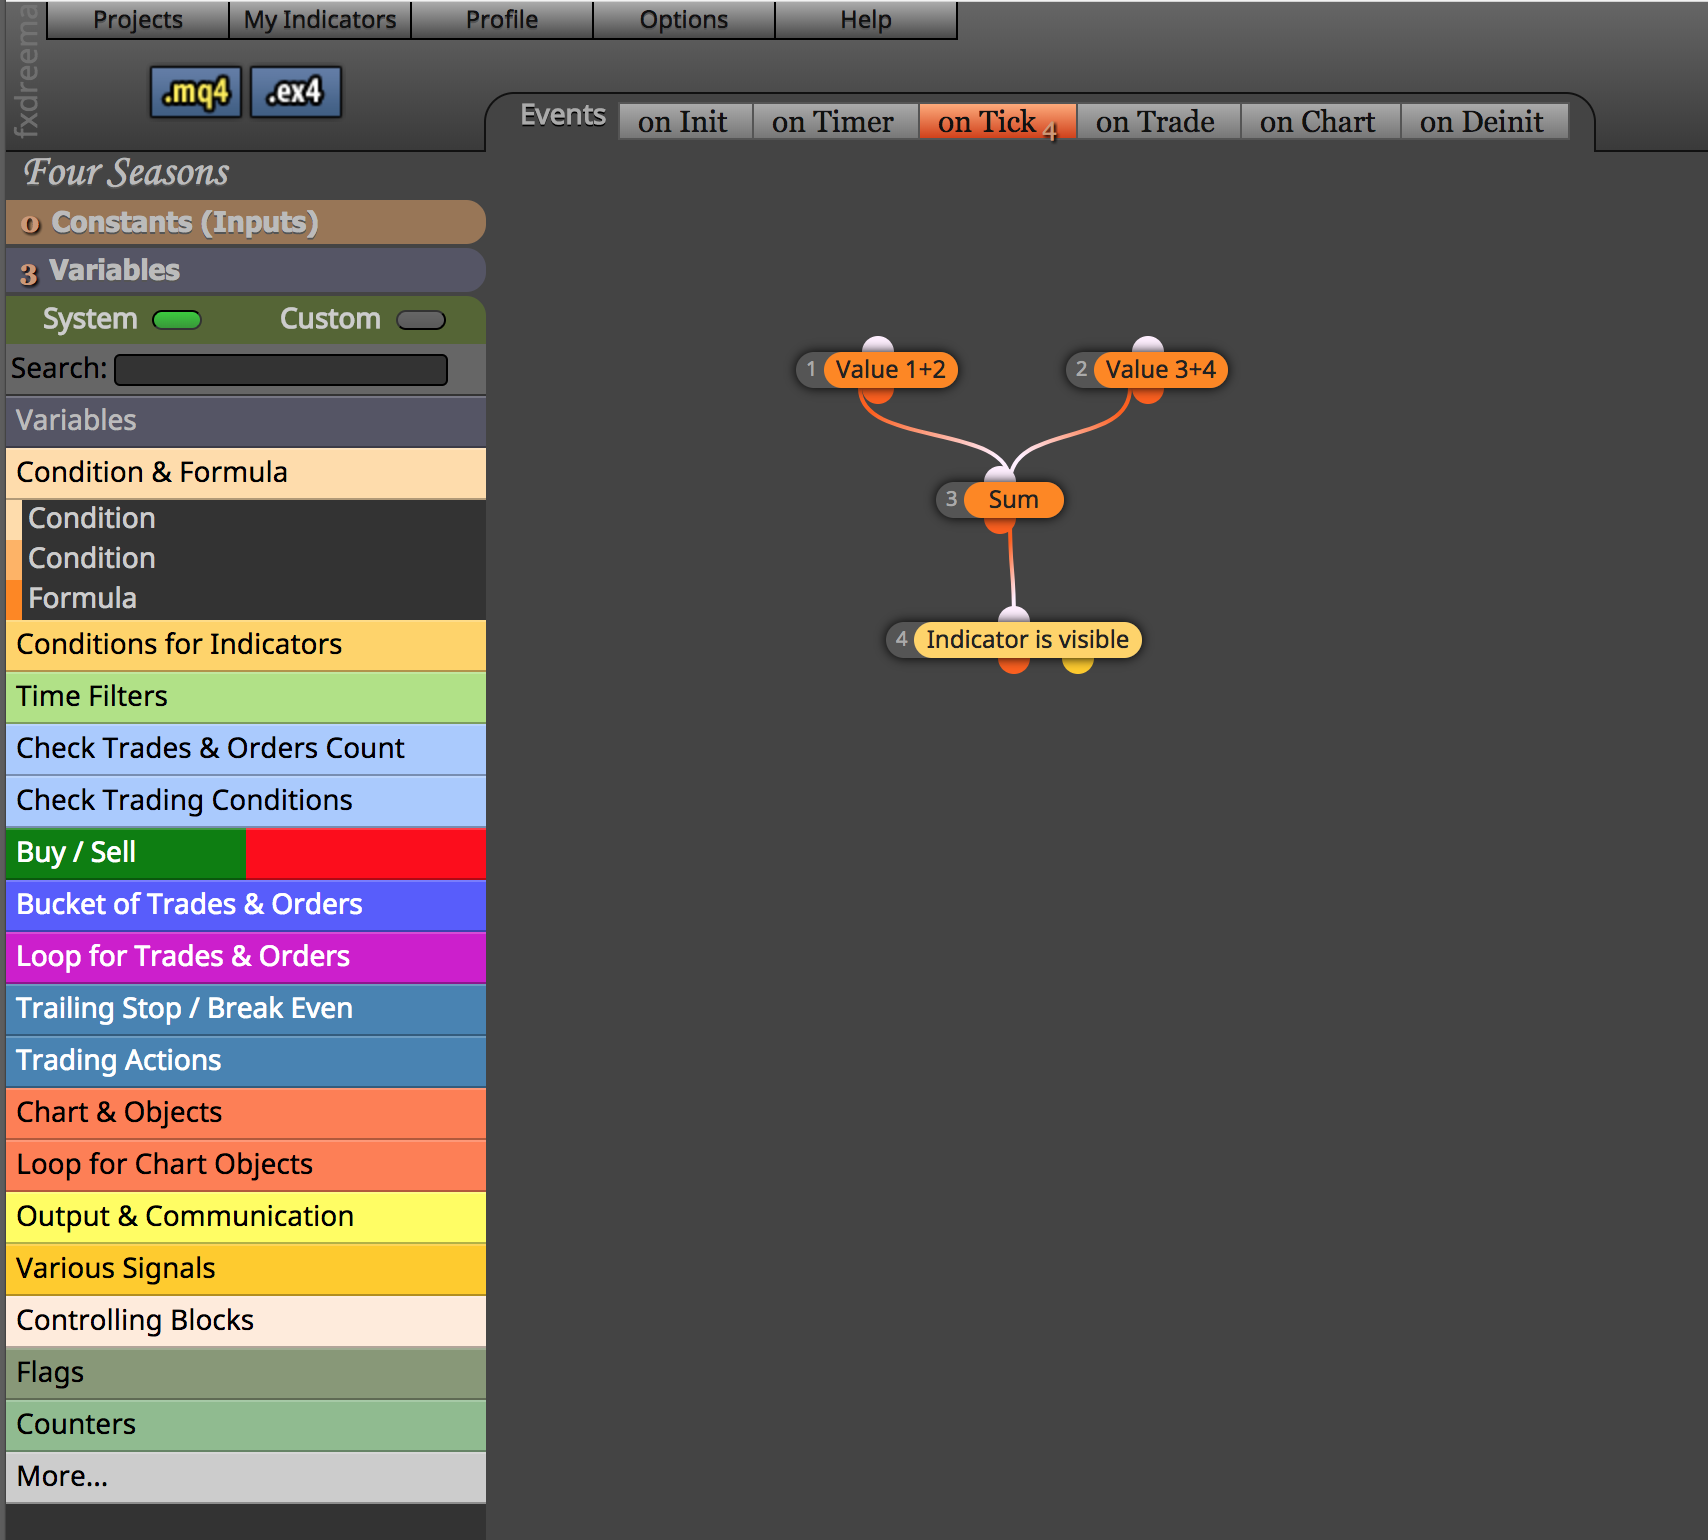This screenshot has height=1540, width=1708.
Task: Expand the Output & Communication category
Action: pyautogui.click(x=246, y=1217)
